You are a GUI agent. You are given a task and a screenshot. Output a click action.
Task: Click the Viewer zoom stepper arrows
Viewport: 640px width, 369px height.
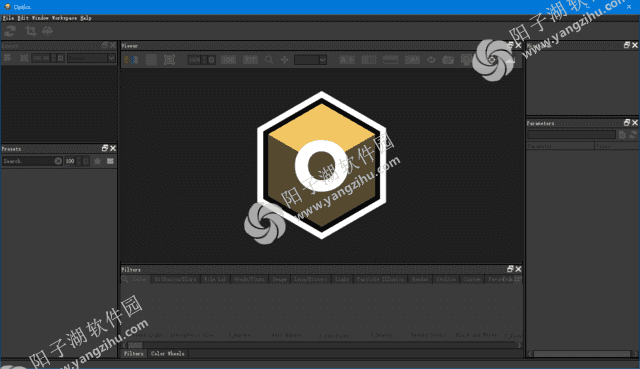point(204,60)
